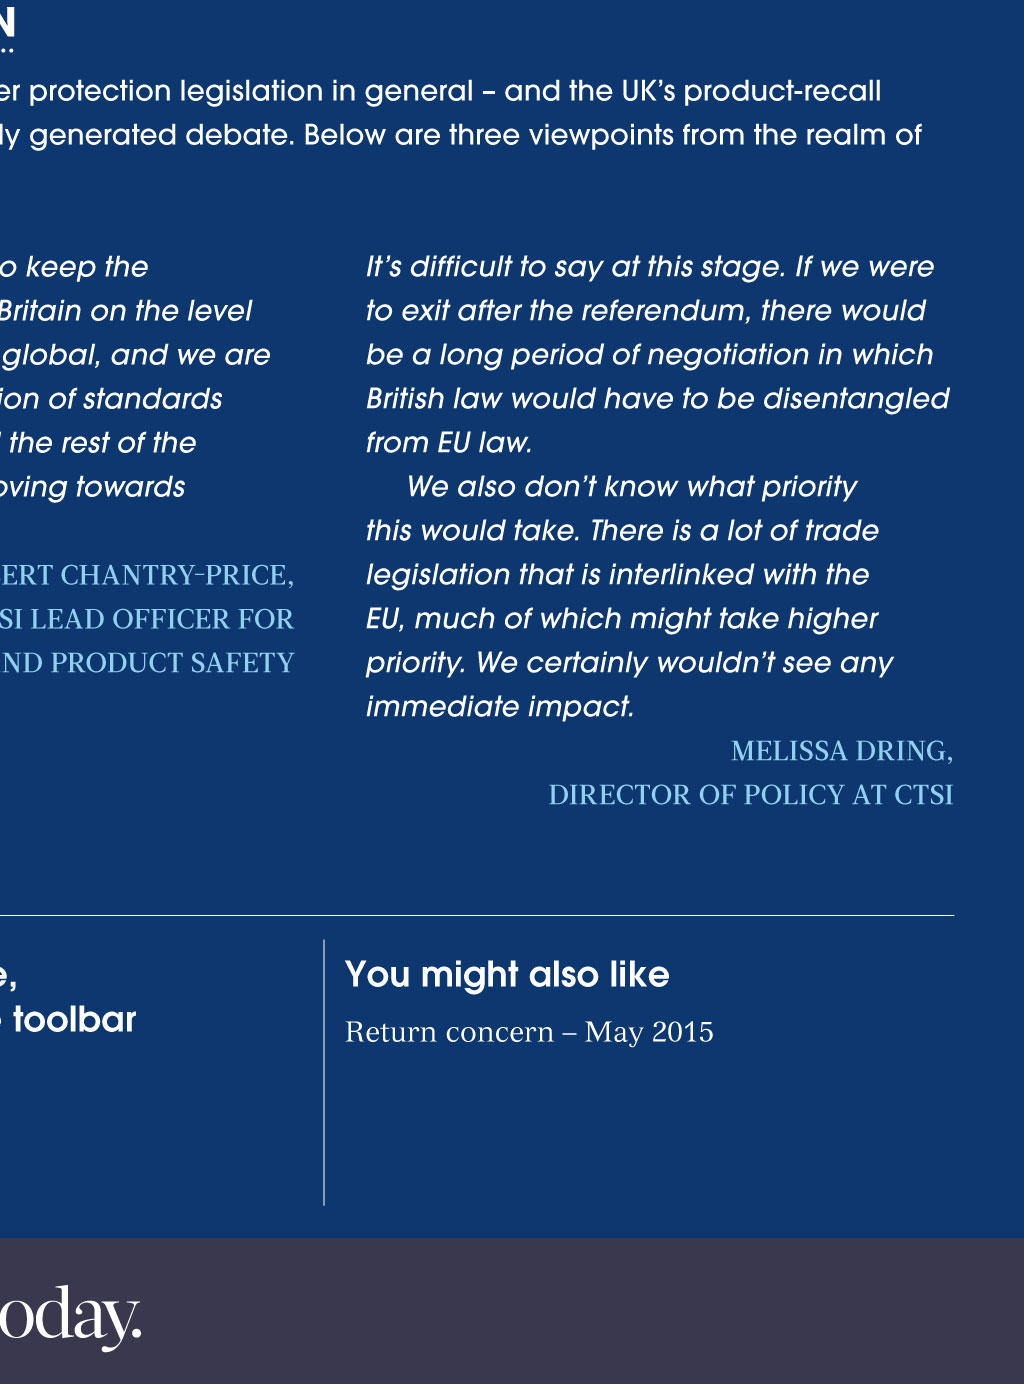The height and width of the screenshot is (1384, 1024).
Task: Click the 'Britain on the level' quote line
Action: tap(126, 311)
